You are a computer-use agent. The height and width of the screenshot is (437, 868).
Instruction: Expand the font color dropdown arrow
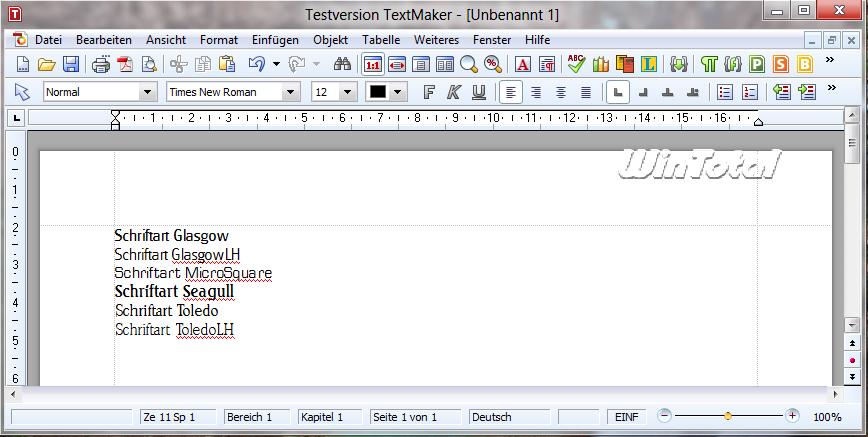(397, 92)
